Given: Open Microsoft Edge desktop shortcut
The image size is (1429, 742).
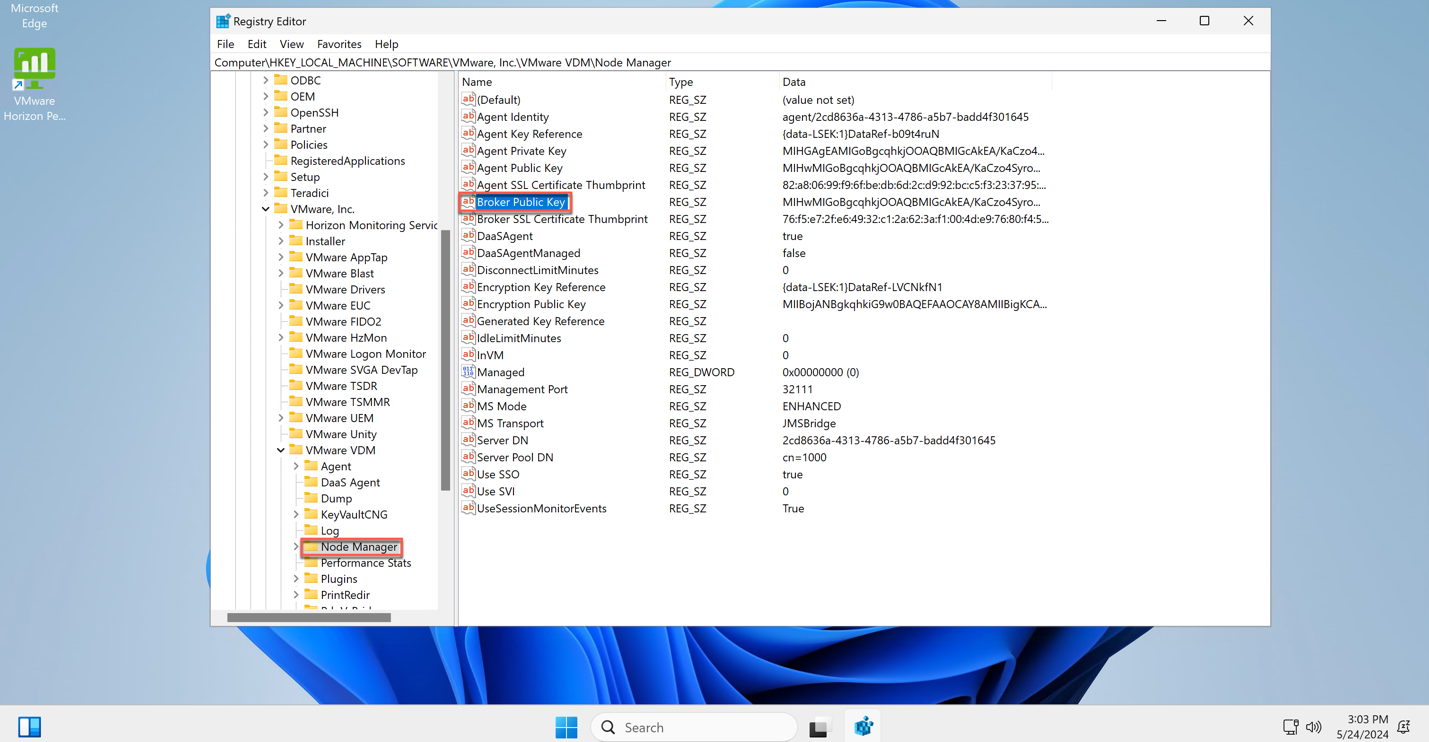Looking at the screenshot, I should (34, 15).
